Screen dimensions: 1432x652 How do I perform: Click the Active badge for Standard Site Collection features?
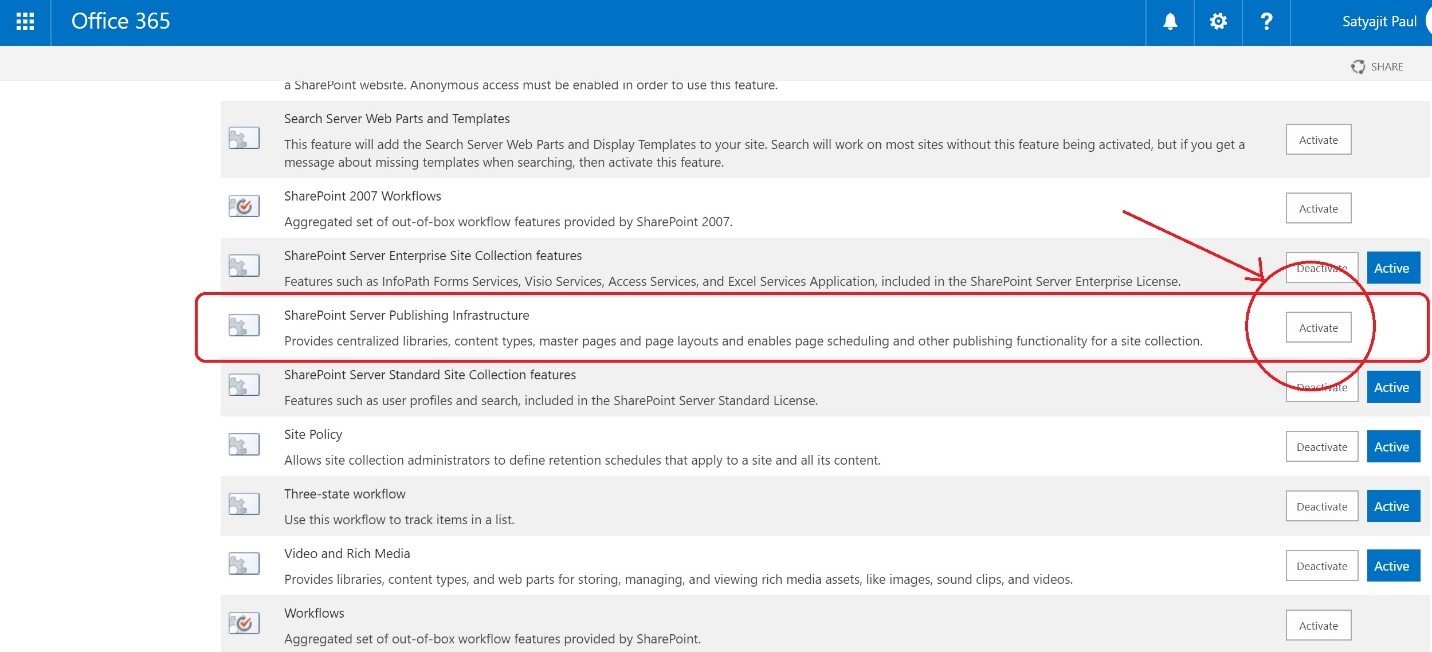pyautogui.click(x=1393, y=387)
